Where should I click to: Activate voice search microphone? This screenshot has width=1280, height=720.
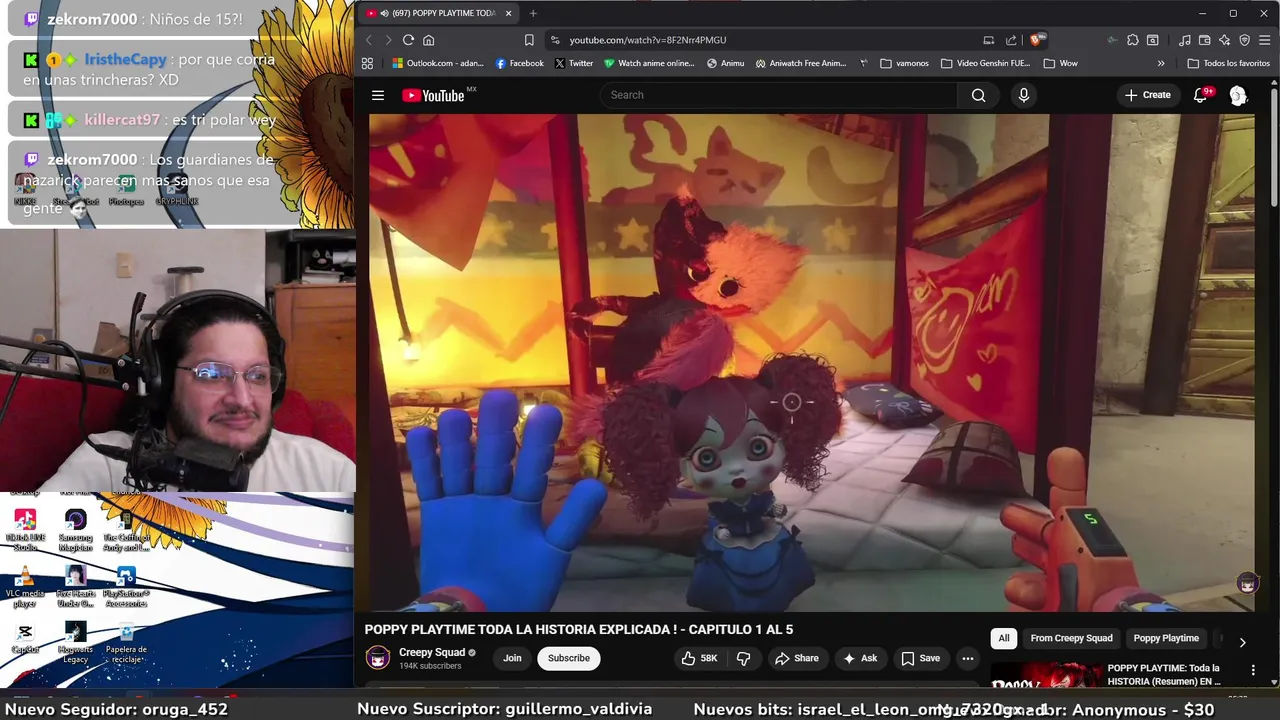pos(1023,95)
